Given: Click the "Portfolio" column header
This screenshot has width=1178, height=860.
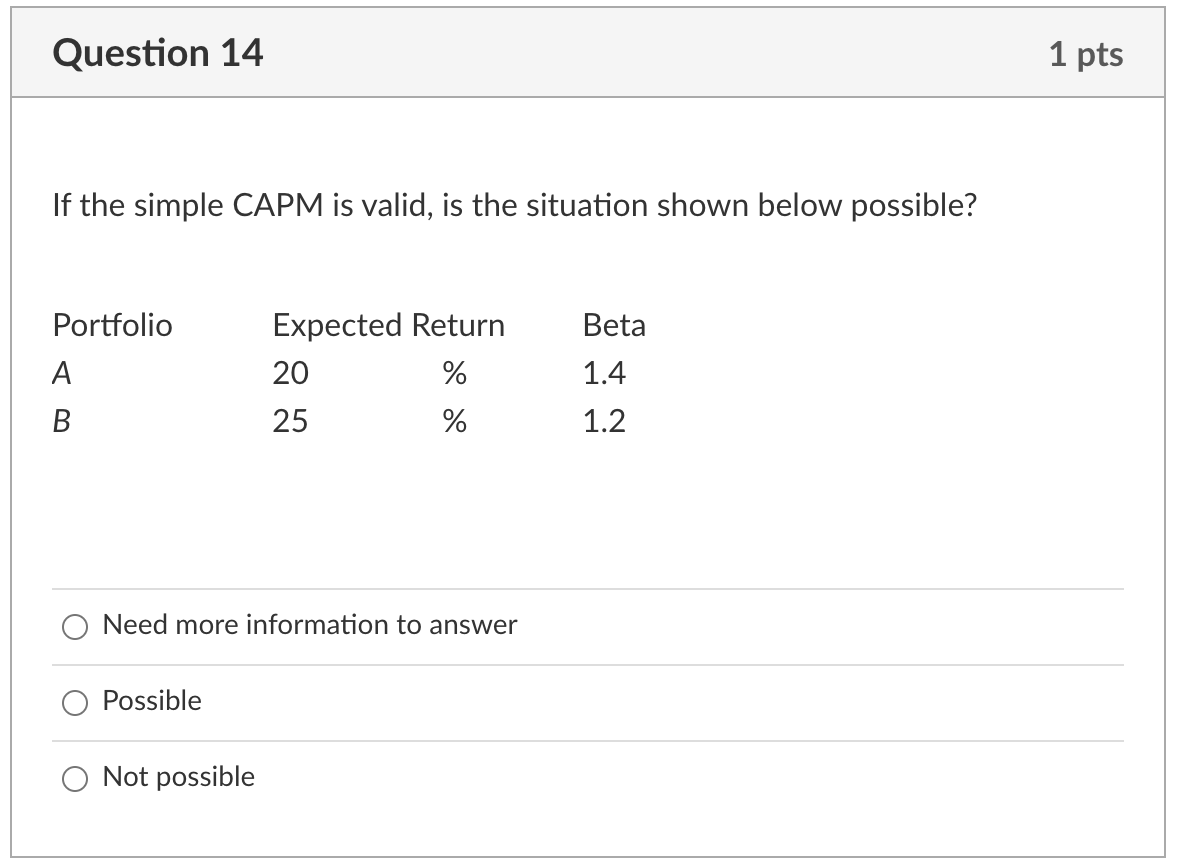Looking at the screenshot, I should pos(112,325).
